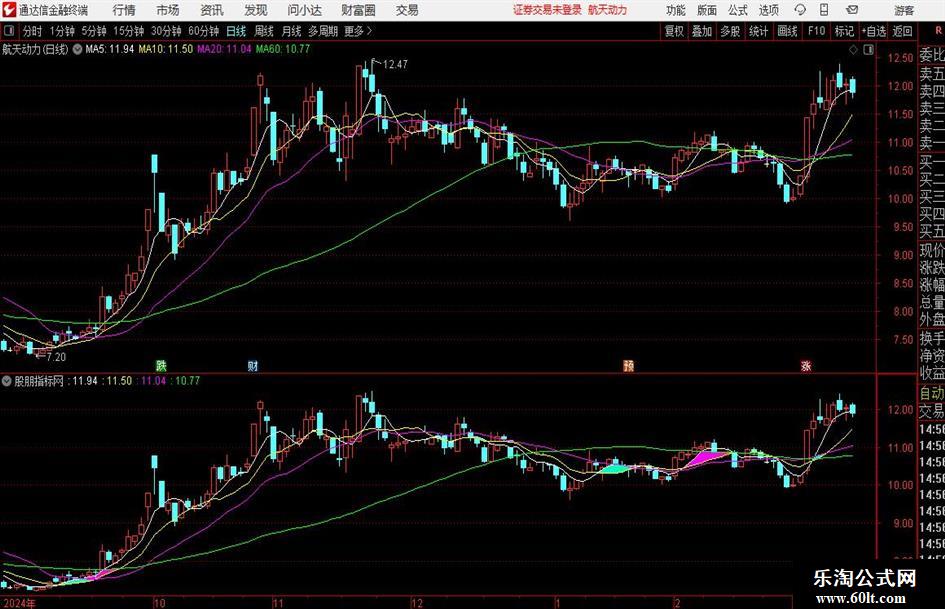Click the 涨 event marker on the chart
The image size is (945, 609).
pos(806,365)
